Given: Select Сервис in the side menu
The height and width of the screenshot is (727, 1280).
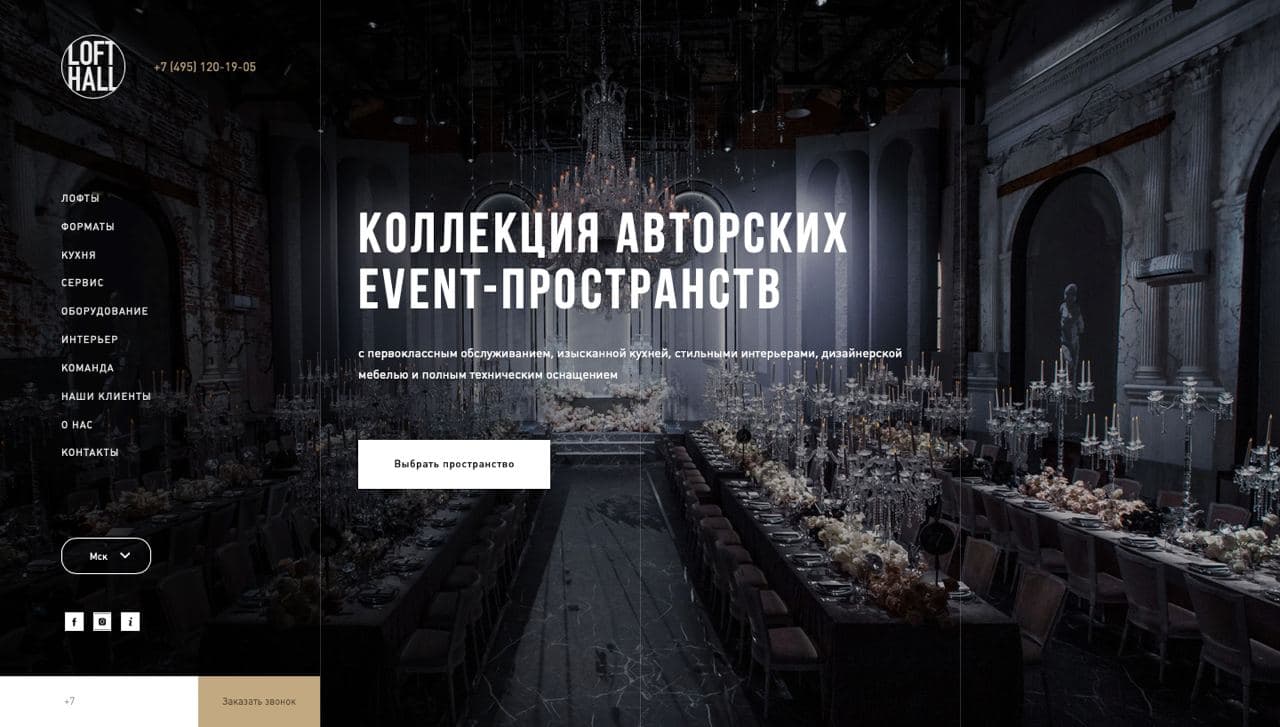Looking at the screenshot, I should (82, 283).
